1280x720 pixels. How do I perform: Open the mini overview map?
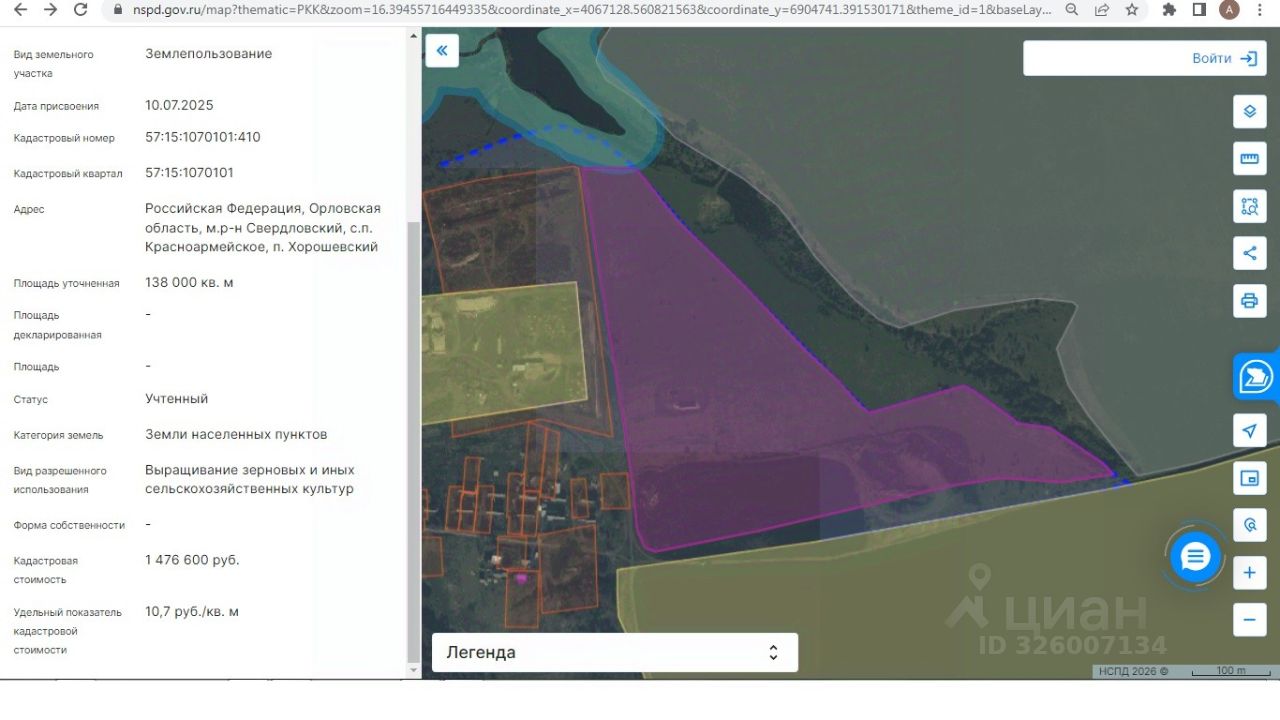[x=1249, y=478]
